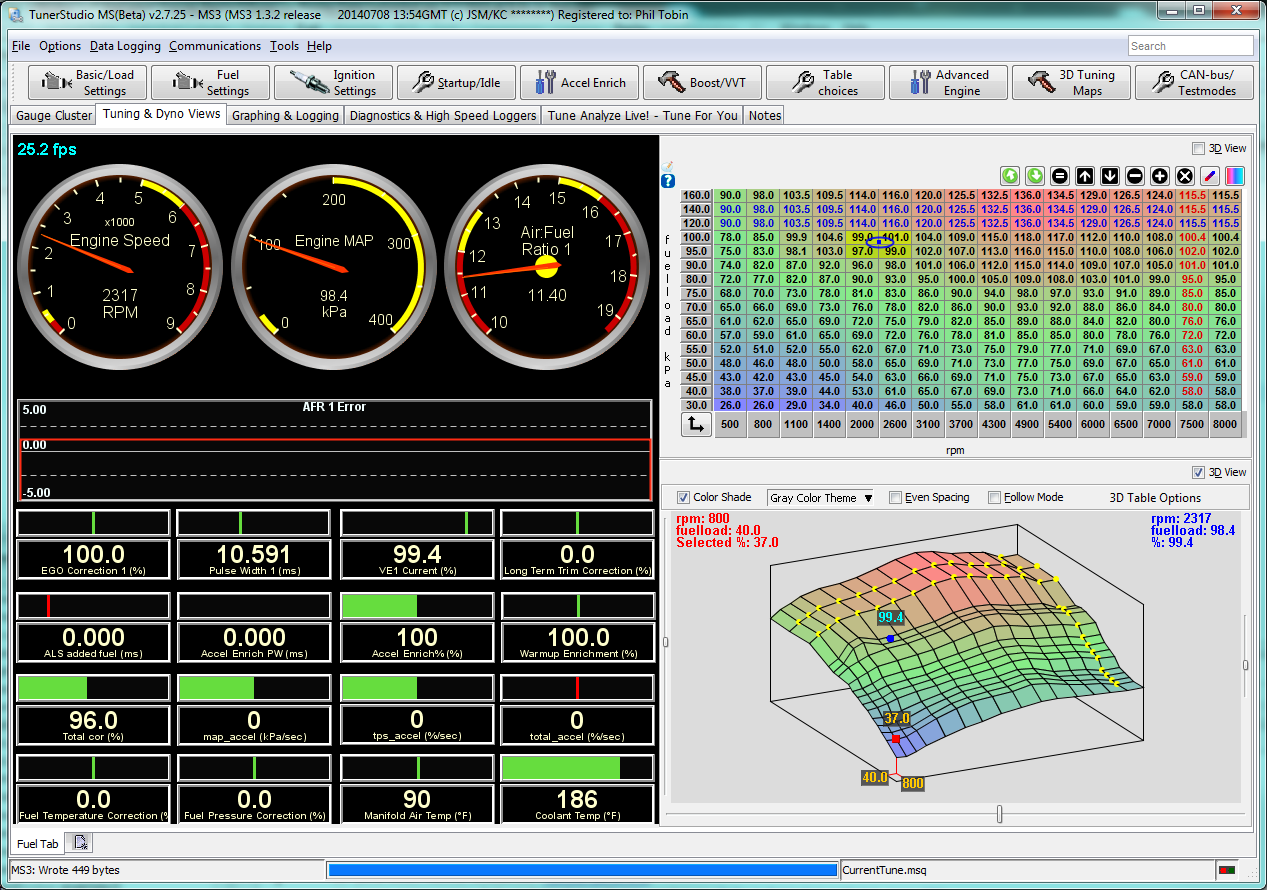The width and height of the screenshot is (1267, 890).
Task: Open Boost/VVT settings
Action: 702,83
